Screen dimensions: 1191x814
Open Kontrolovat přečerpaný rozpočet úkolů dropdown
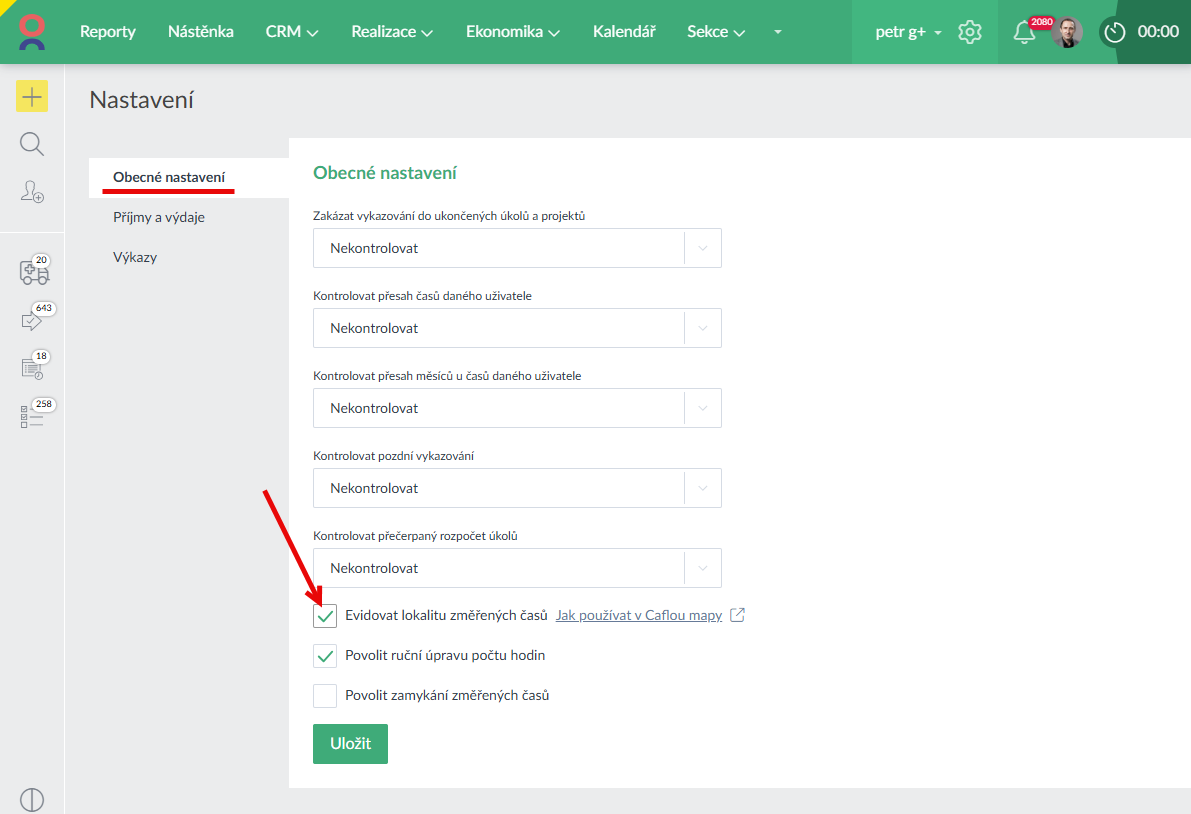point(517,568)
